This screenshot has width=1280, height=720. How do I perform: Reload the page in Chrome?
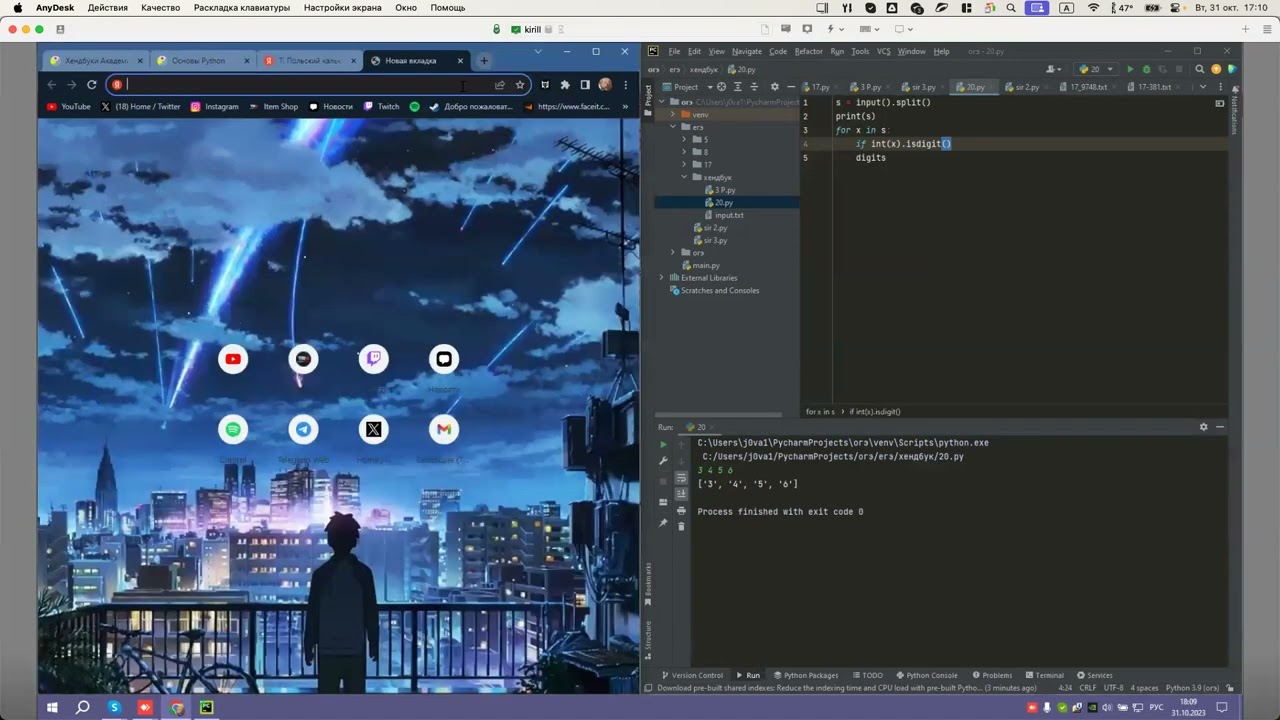tap(91, 85)
